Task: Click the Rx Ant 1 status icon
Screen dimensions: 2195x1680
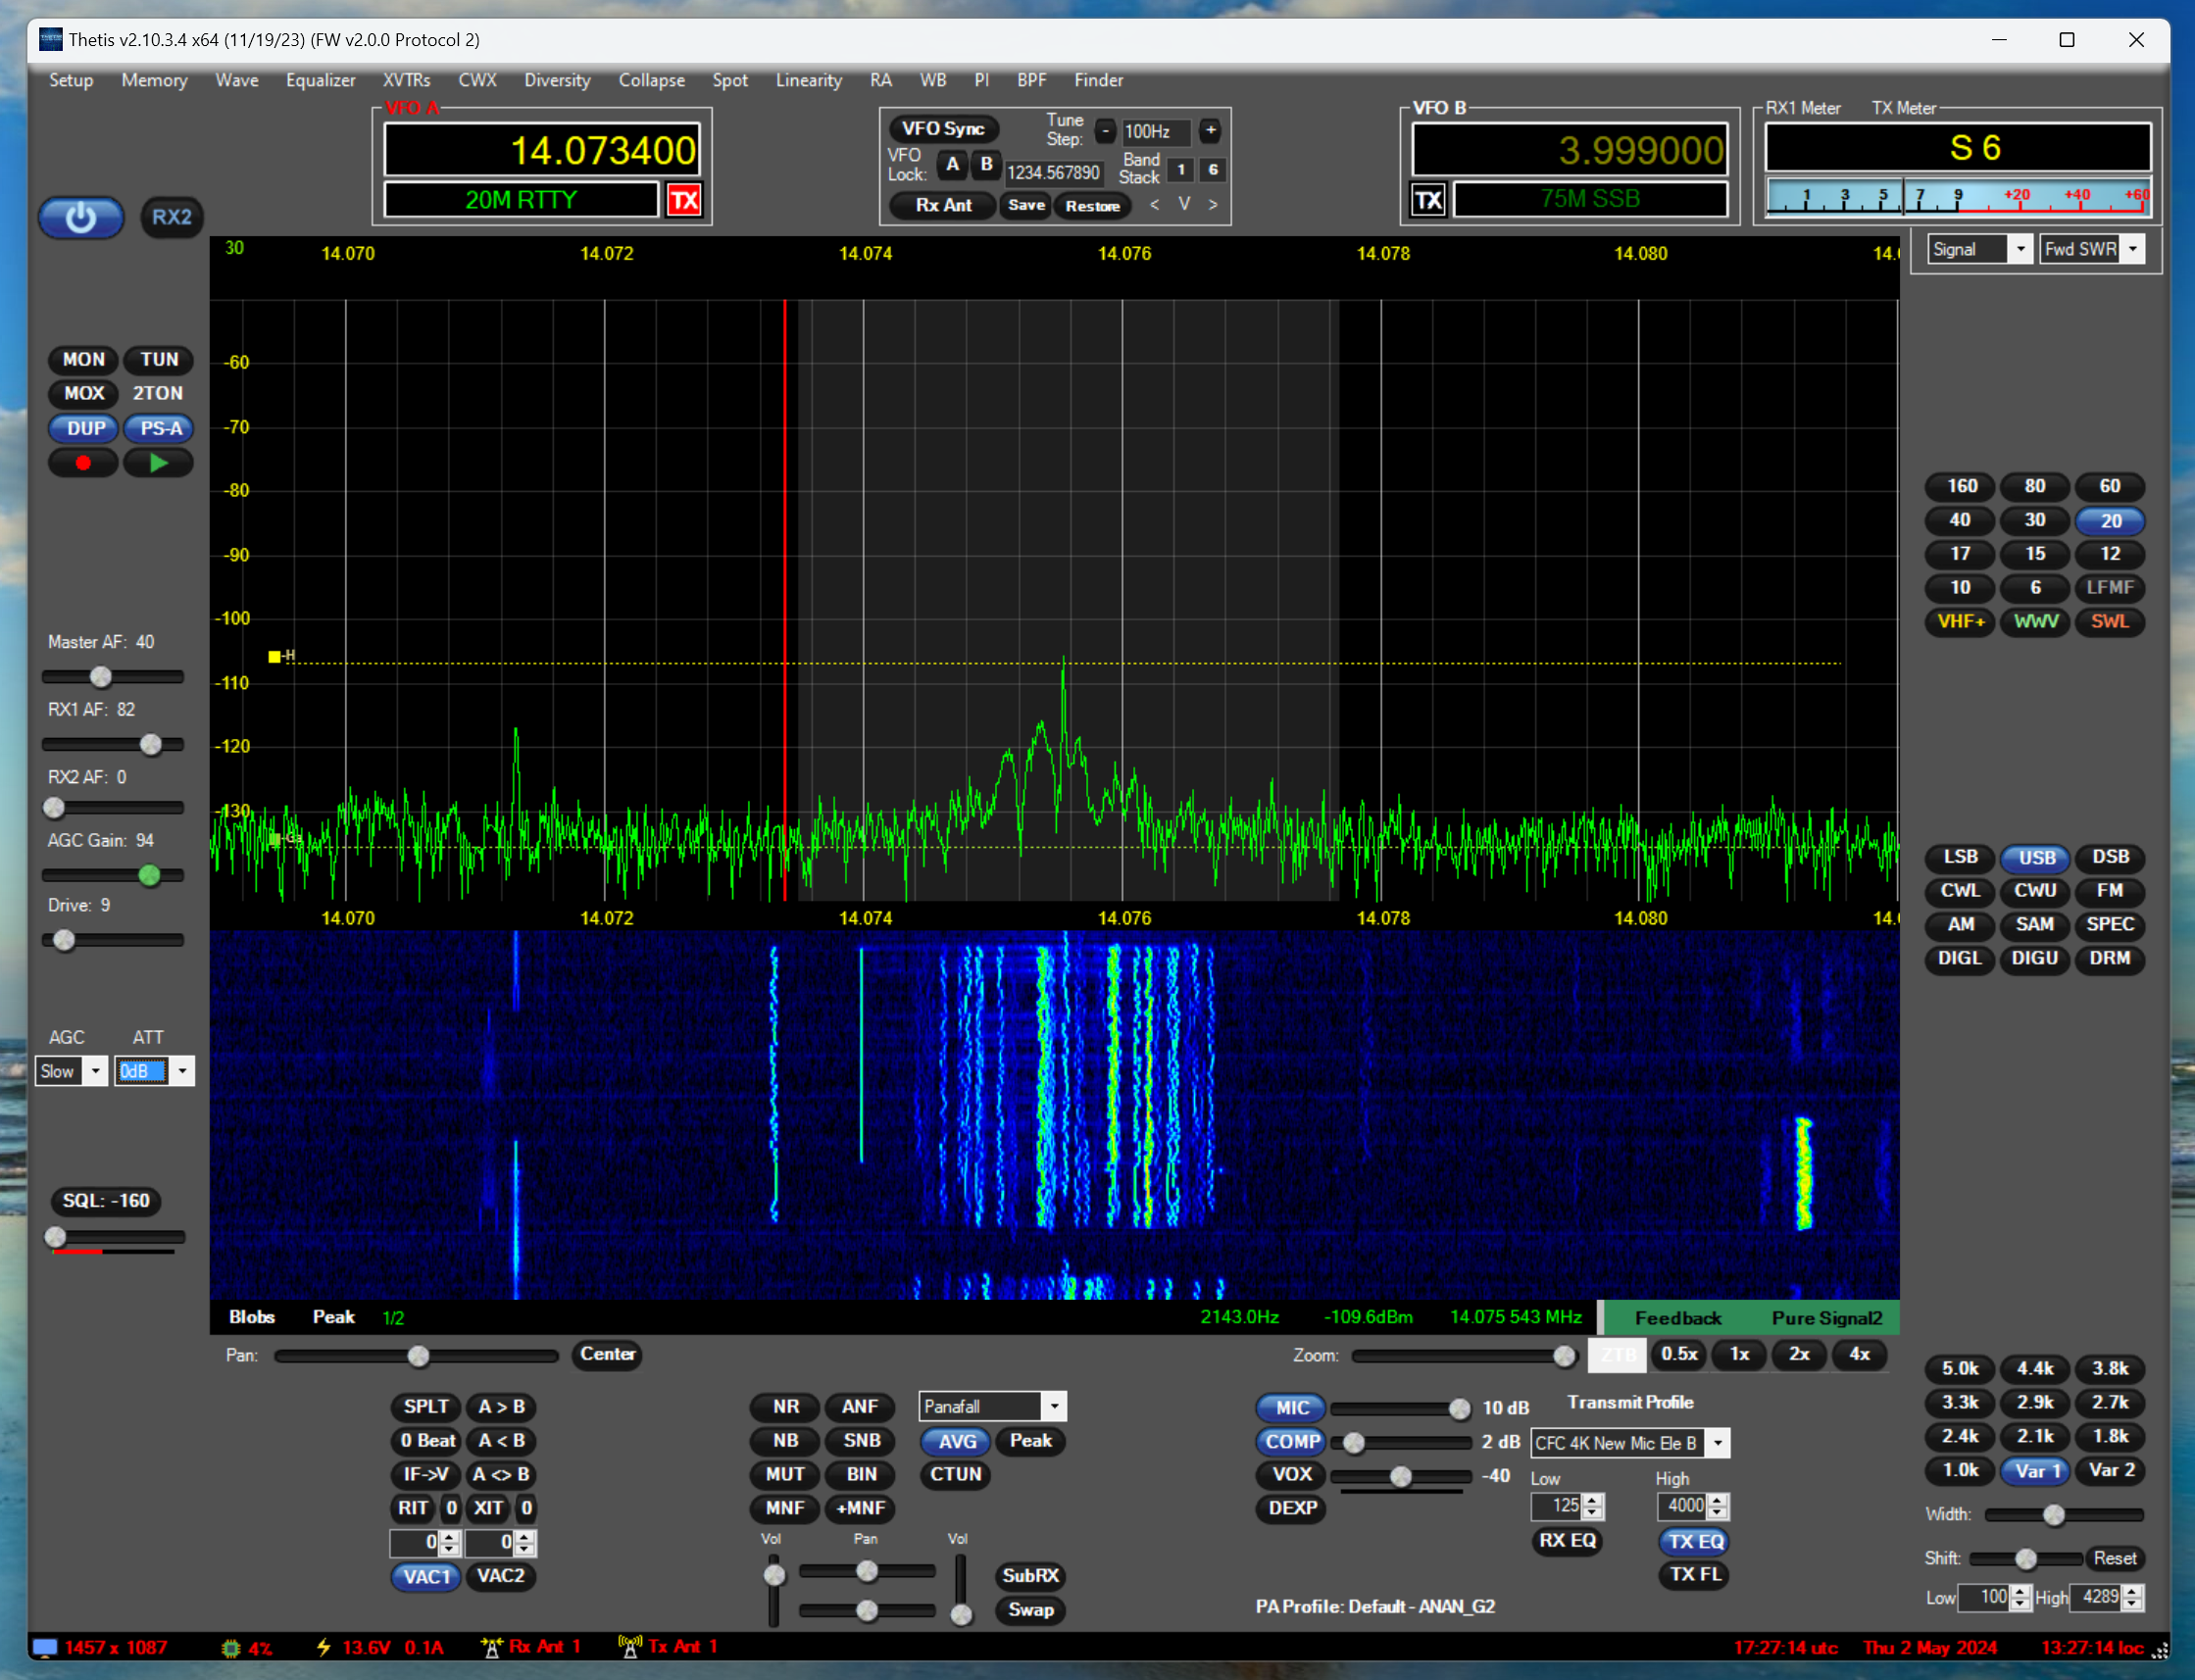Action: (x=491, y=1647)
